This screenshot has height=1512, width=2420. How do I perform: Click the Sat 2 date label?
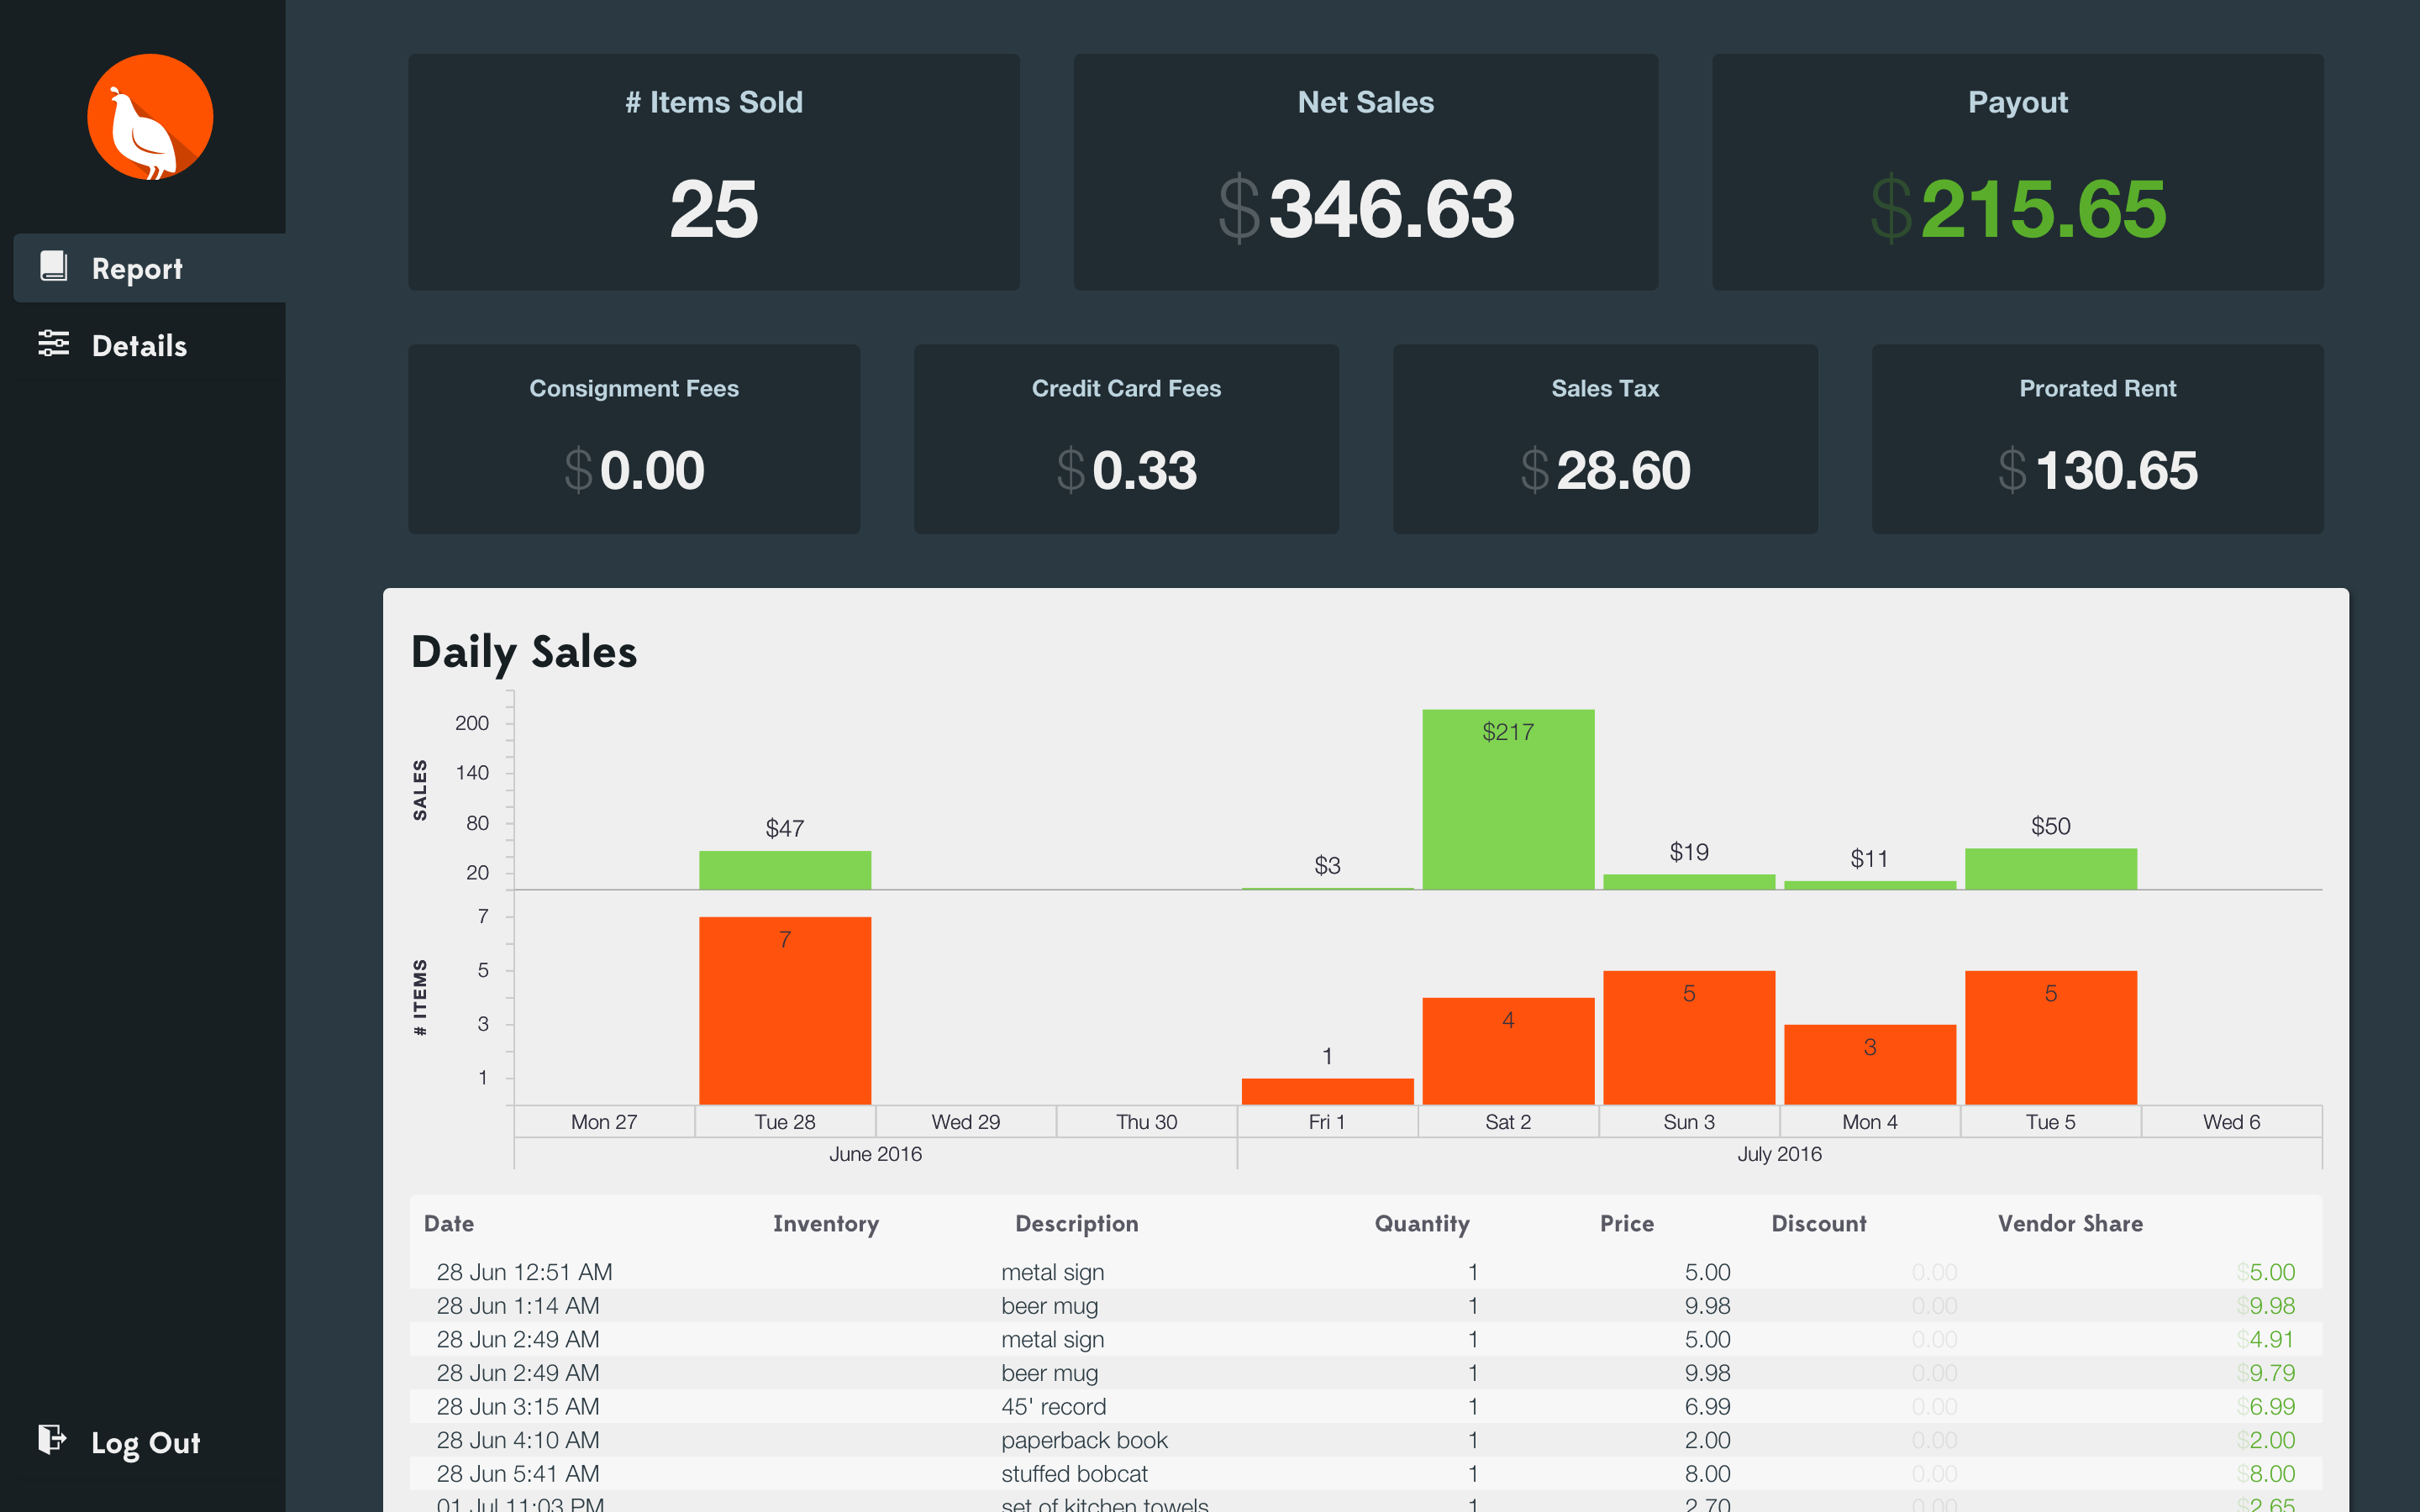point(1507,1121)
